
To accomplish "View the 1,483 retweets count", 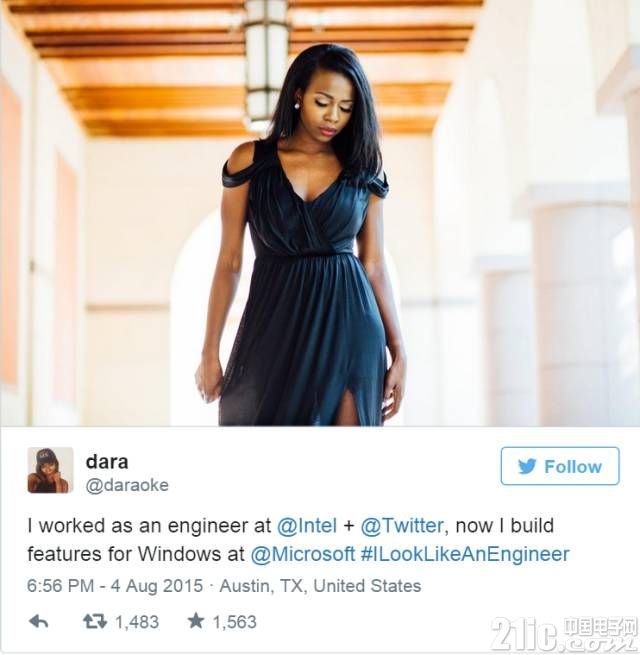I will coord(137,622).
